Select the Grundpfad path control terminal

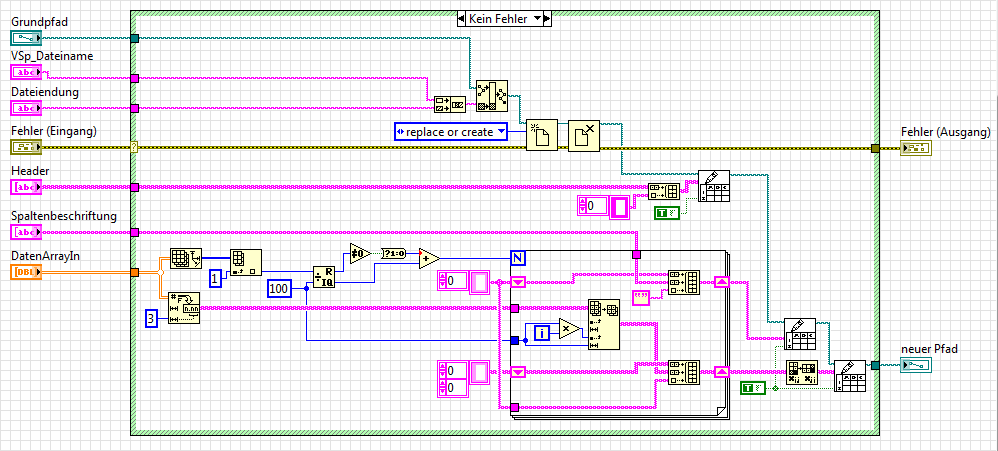[26, 38]
